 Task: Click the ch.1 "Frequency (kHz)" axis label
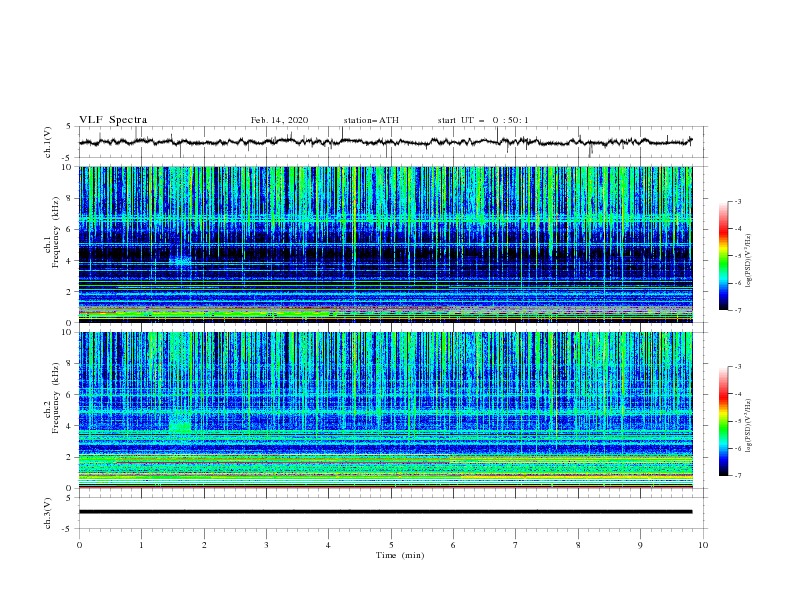point(55,232)
